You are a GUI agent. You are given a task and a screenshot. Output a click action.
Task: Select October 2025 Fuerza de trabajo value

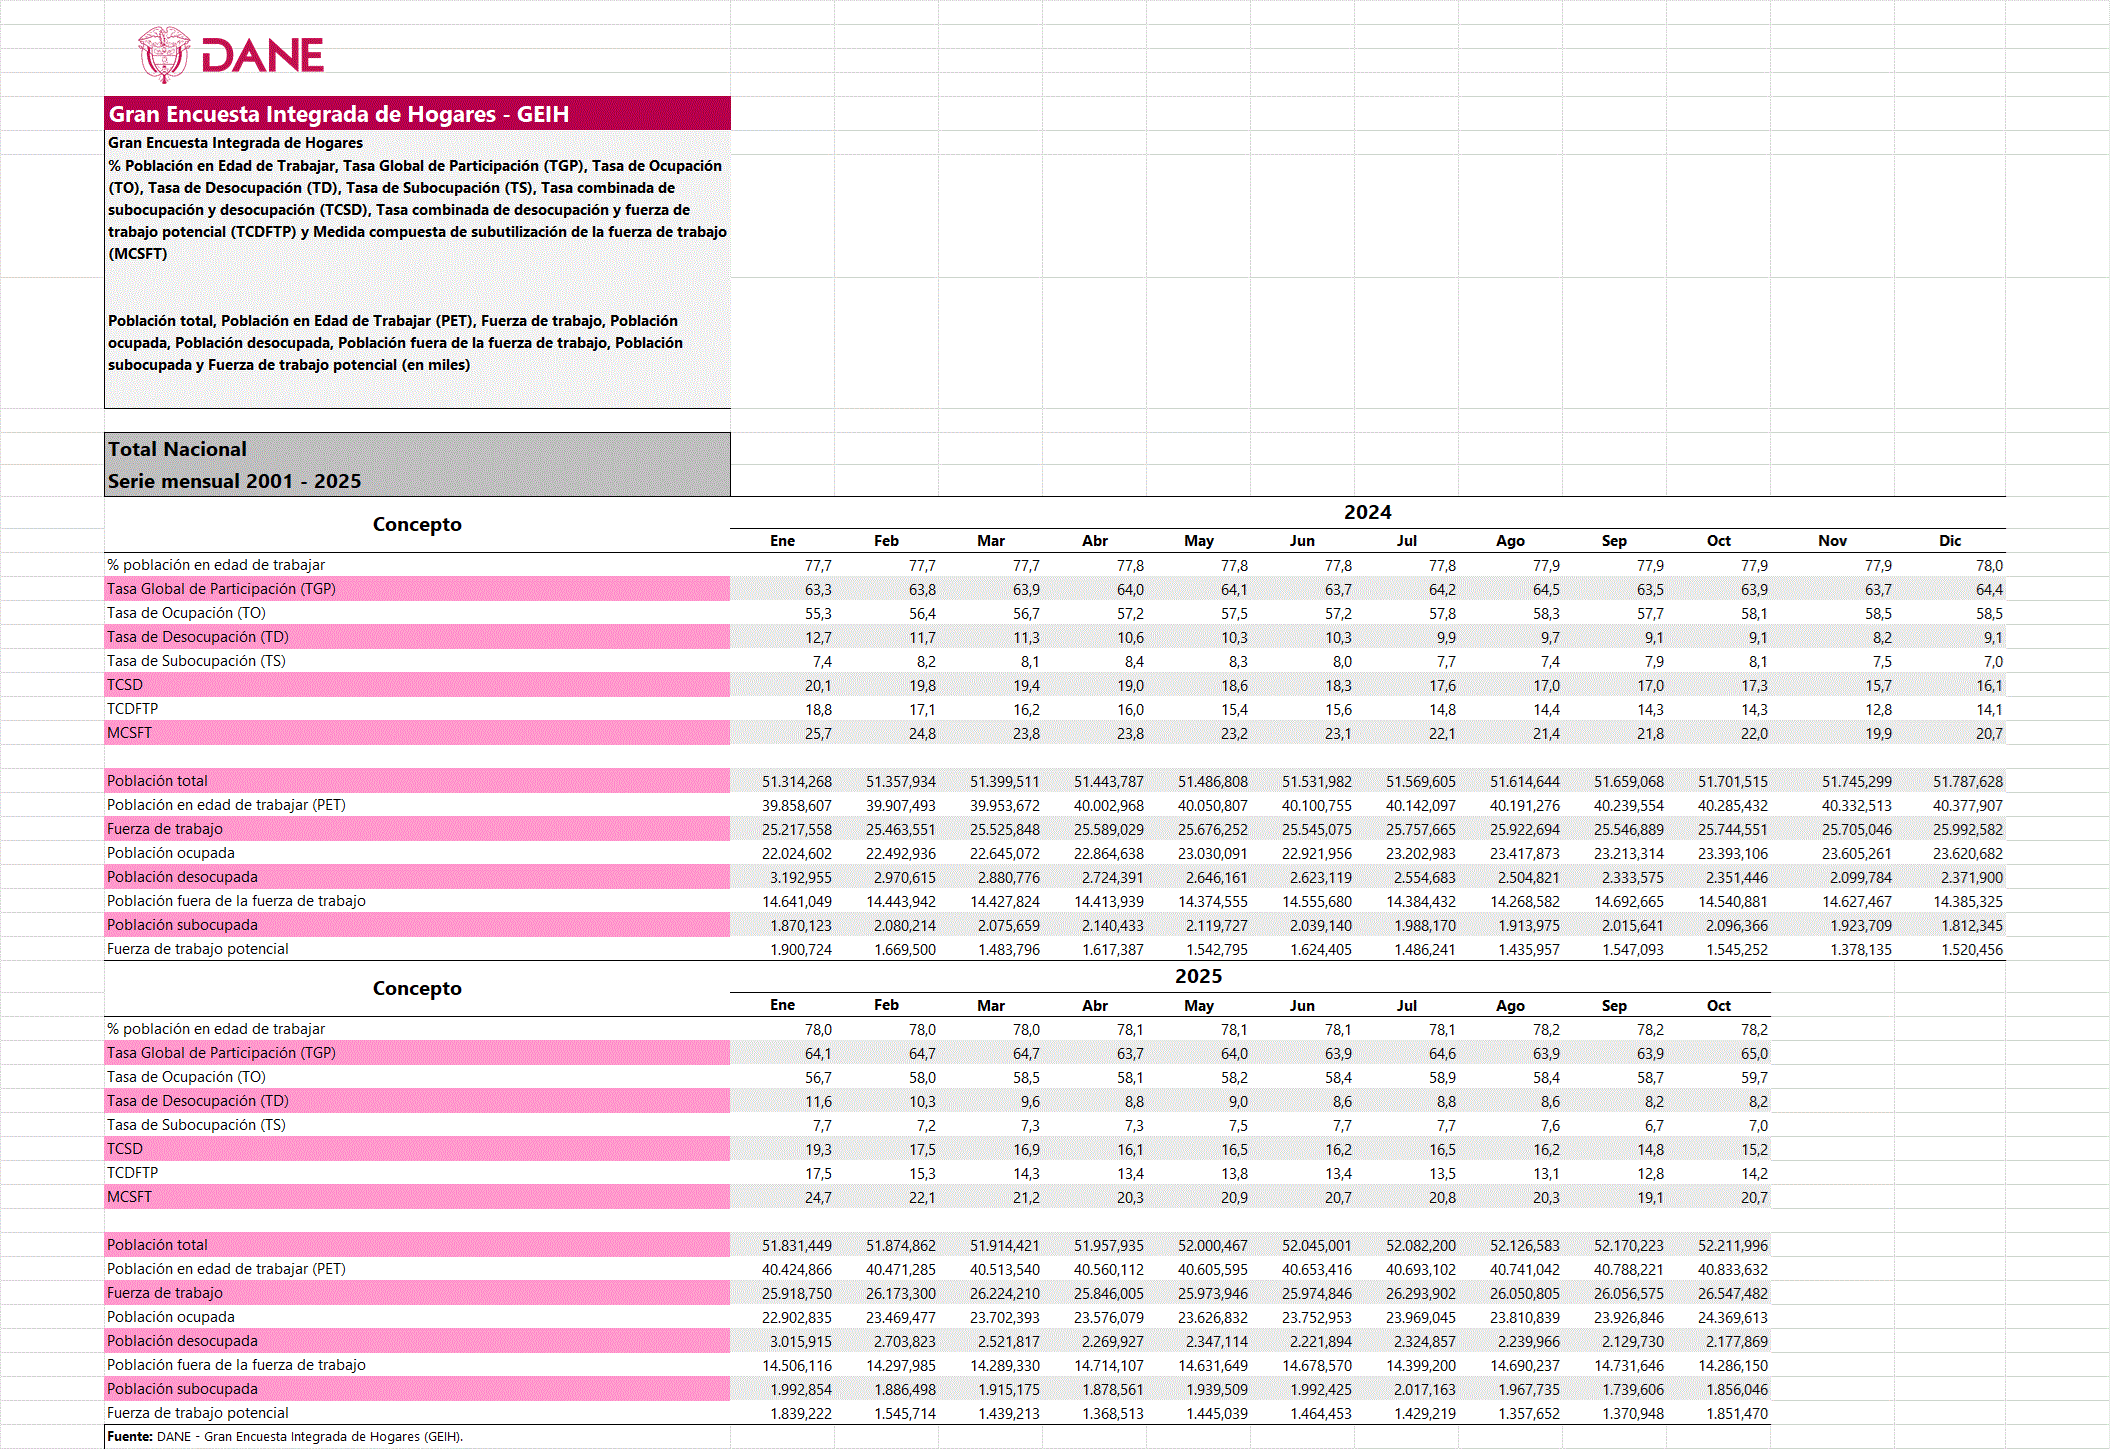tap(1732, 1293)
